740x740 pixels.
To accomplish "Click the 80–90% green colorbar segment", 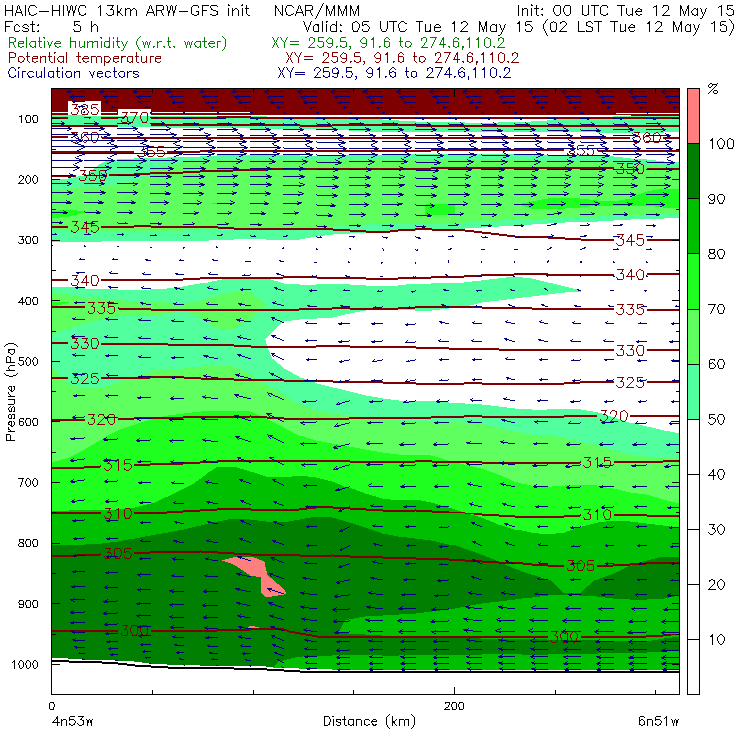I will 693,226.
